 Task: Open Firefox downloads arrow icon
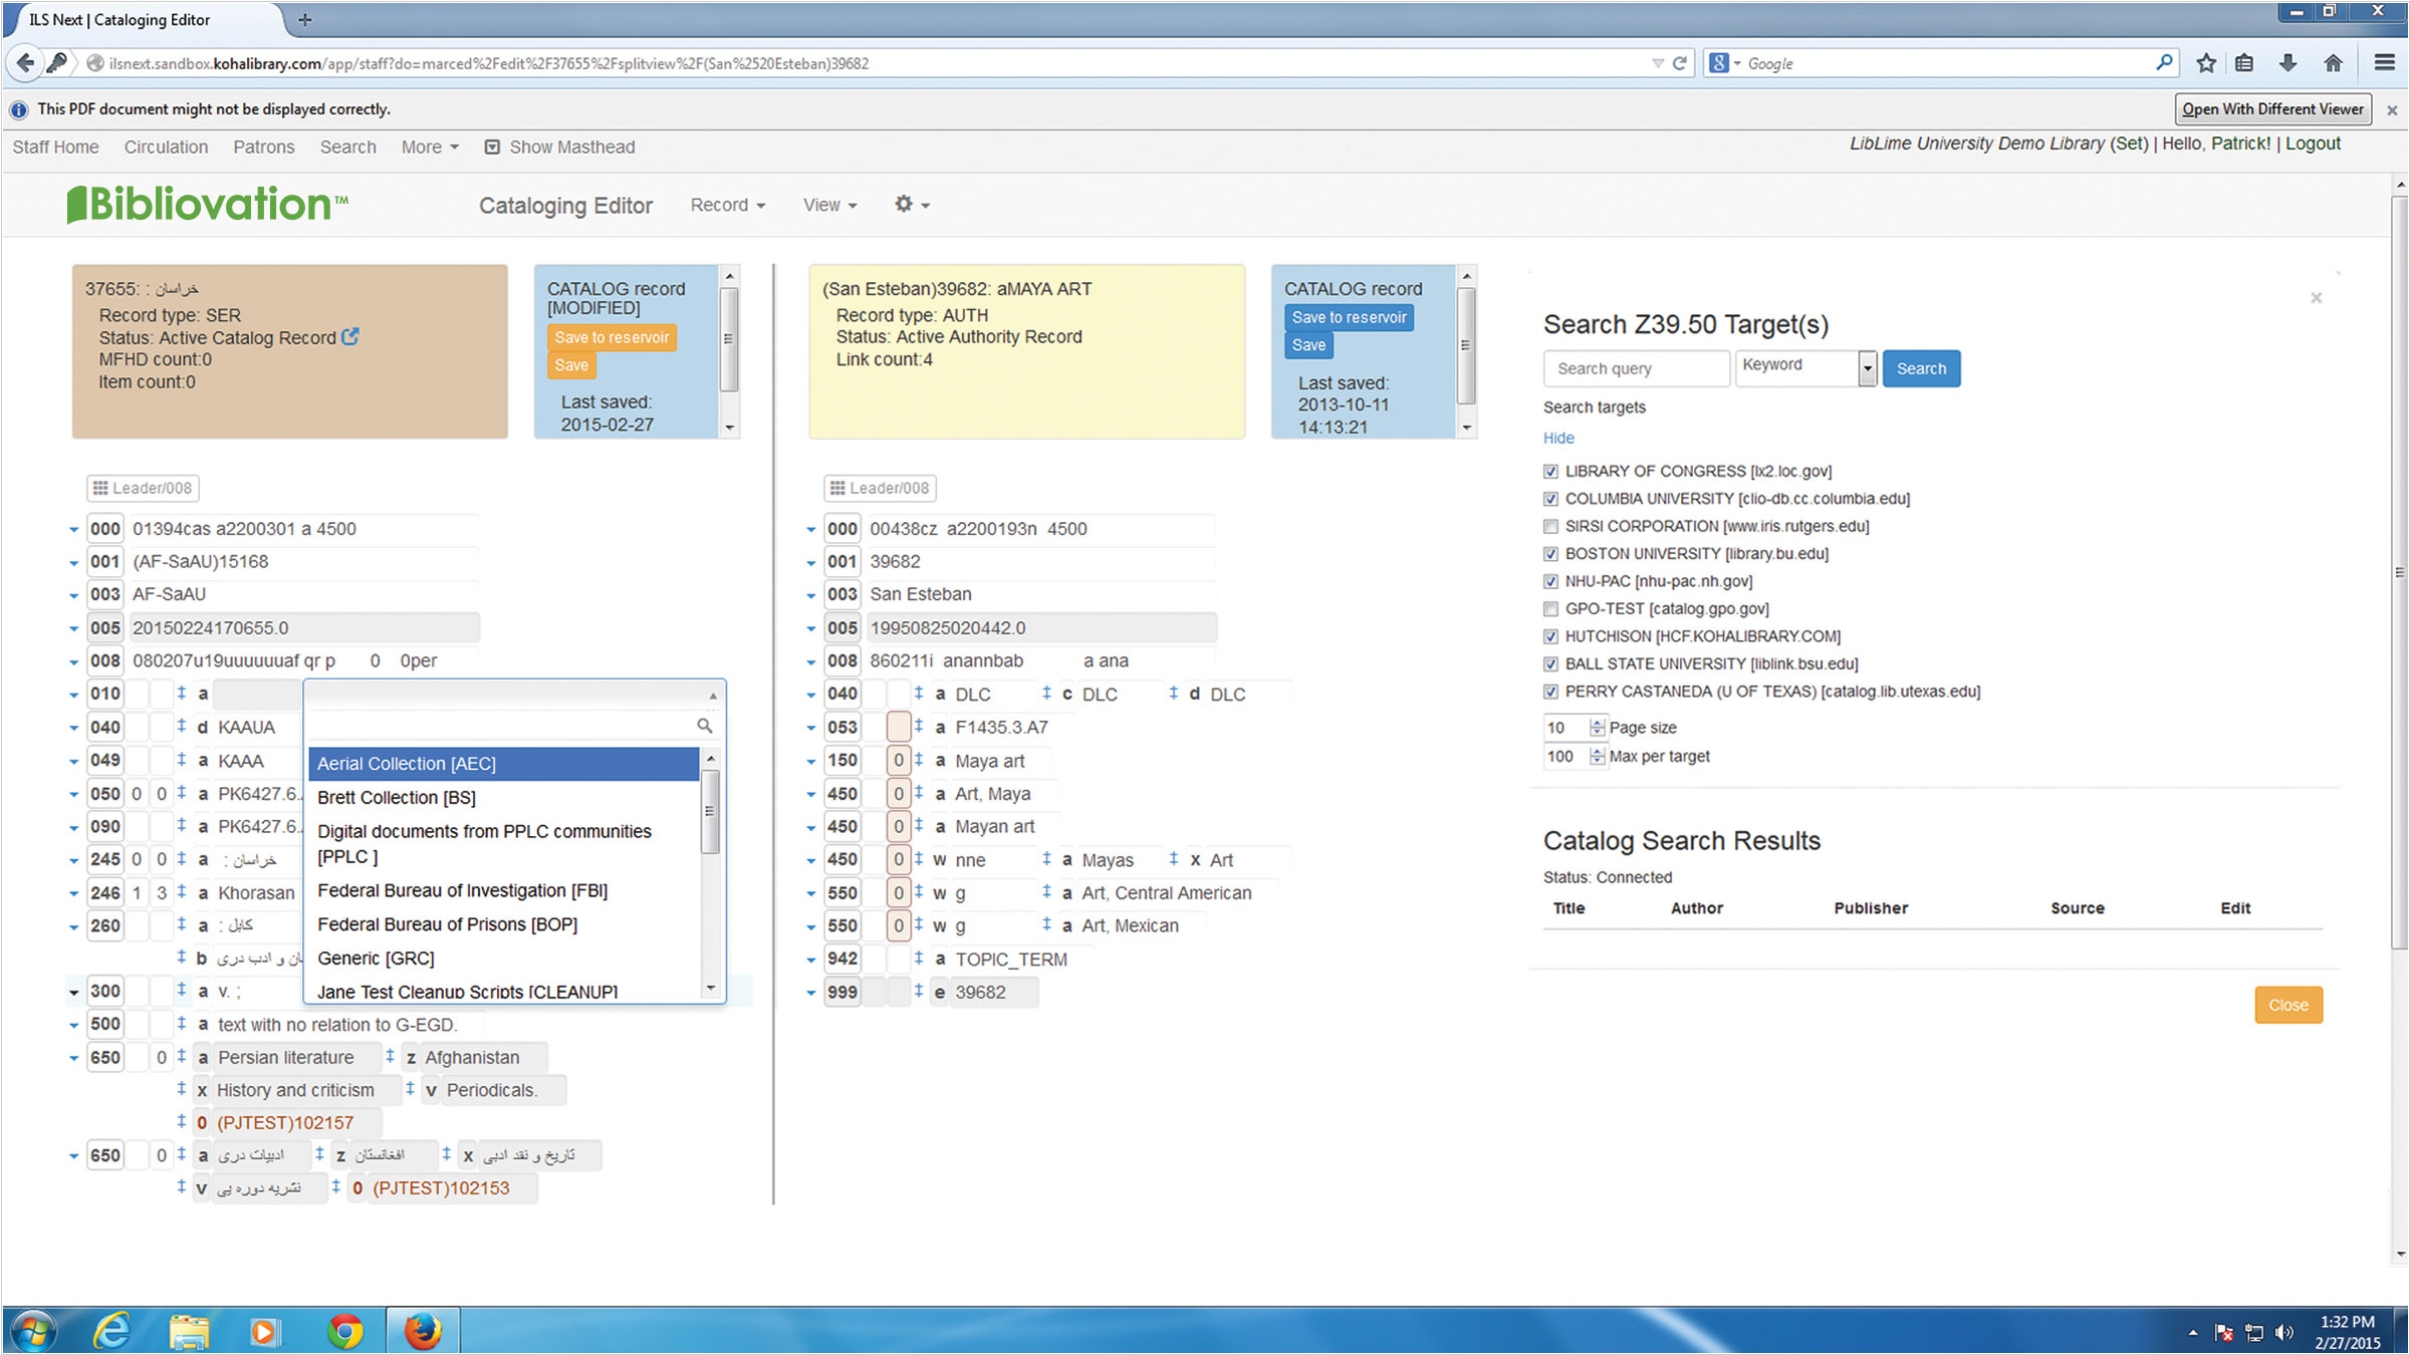click(2288, 63)
